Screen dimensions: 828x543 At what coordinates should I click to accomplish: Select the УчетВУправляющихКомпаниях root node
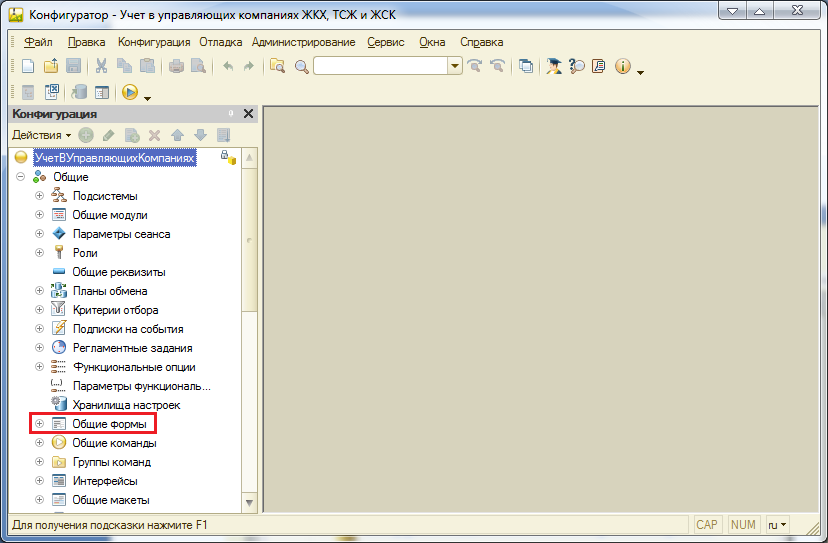pos(115,157)
